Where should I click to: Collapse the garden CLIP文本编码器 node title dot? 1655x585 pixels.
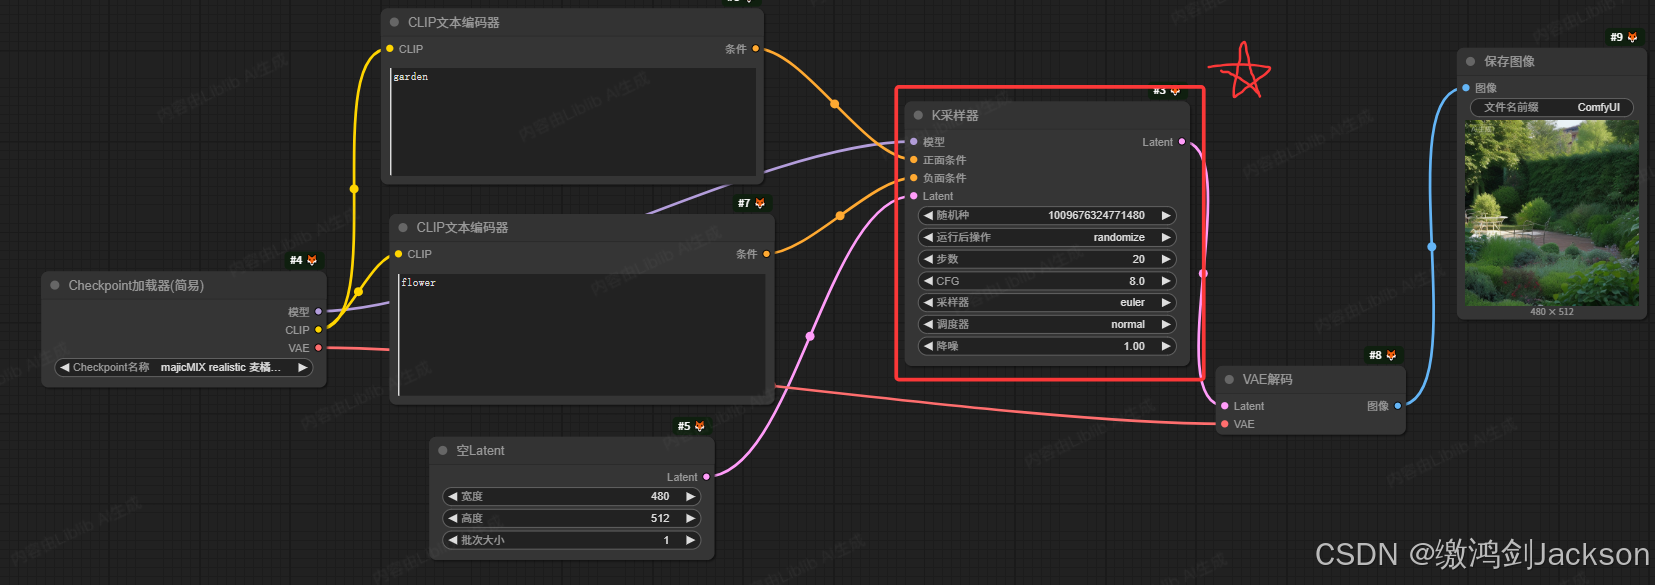point(394,22)
